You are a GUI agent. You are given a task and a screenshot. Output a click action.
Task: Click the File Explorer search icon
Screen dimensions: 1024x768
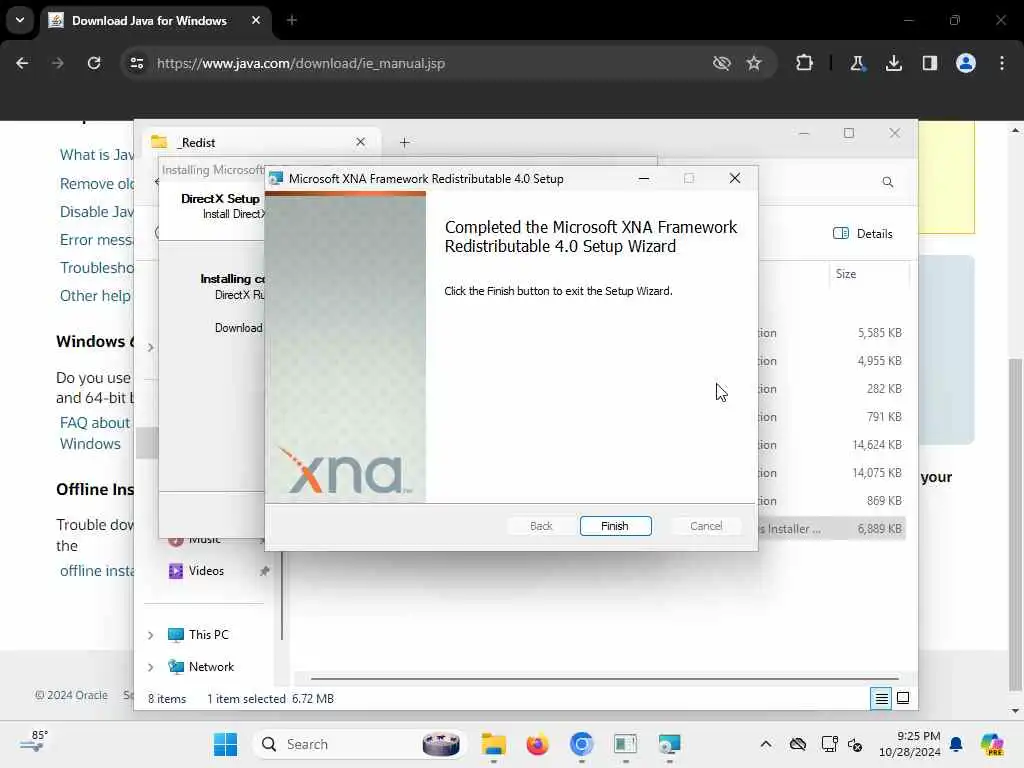tap(888, 182)
